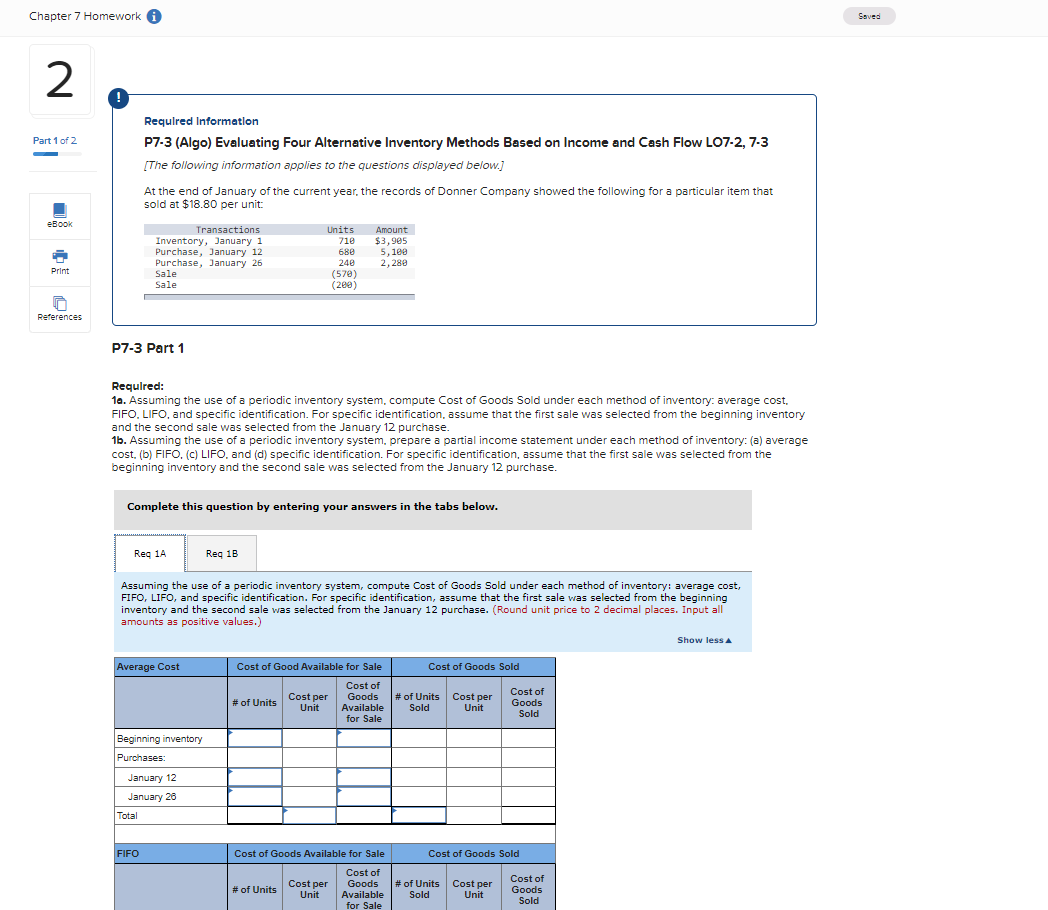Click the January 26 Cost per Unit field
The height and width of the screenshot is (910, 1048).
(x=309, y=796)
